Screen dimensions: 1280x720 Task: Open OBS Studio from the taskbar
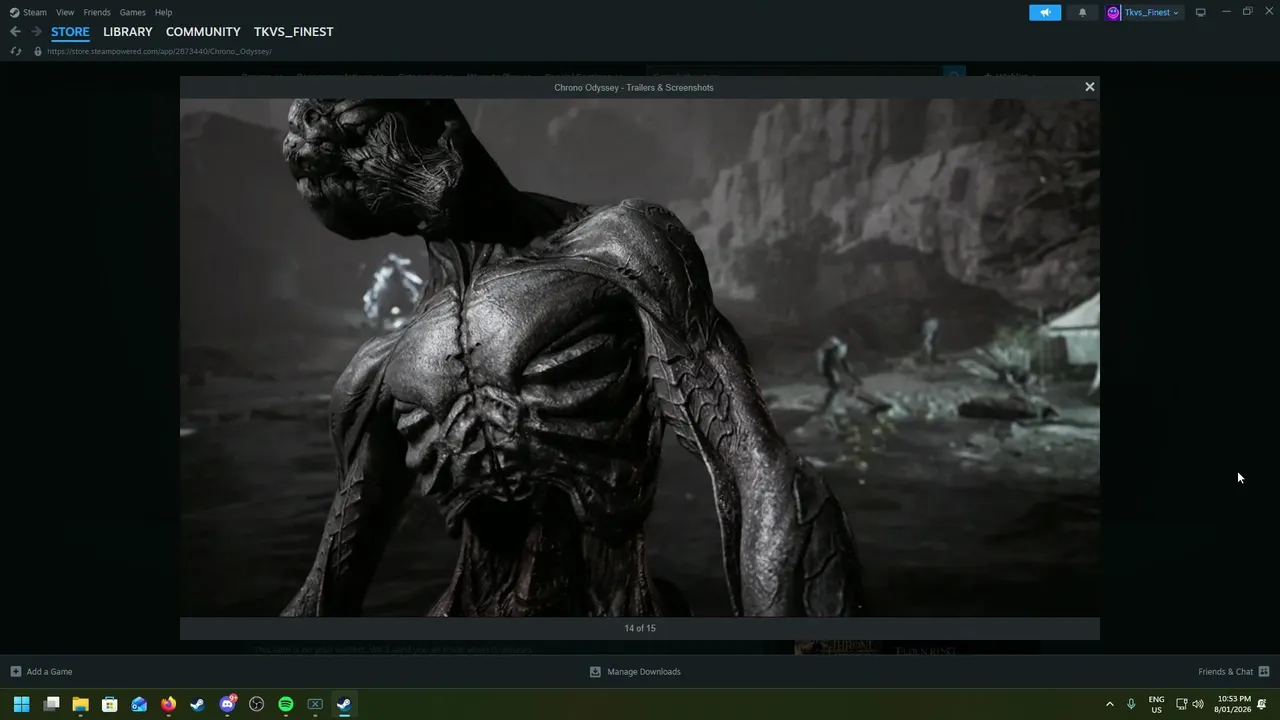[256, 704]
